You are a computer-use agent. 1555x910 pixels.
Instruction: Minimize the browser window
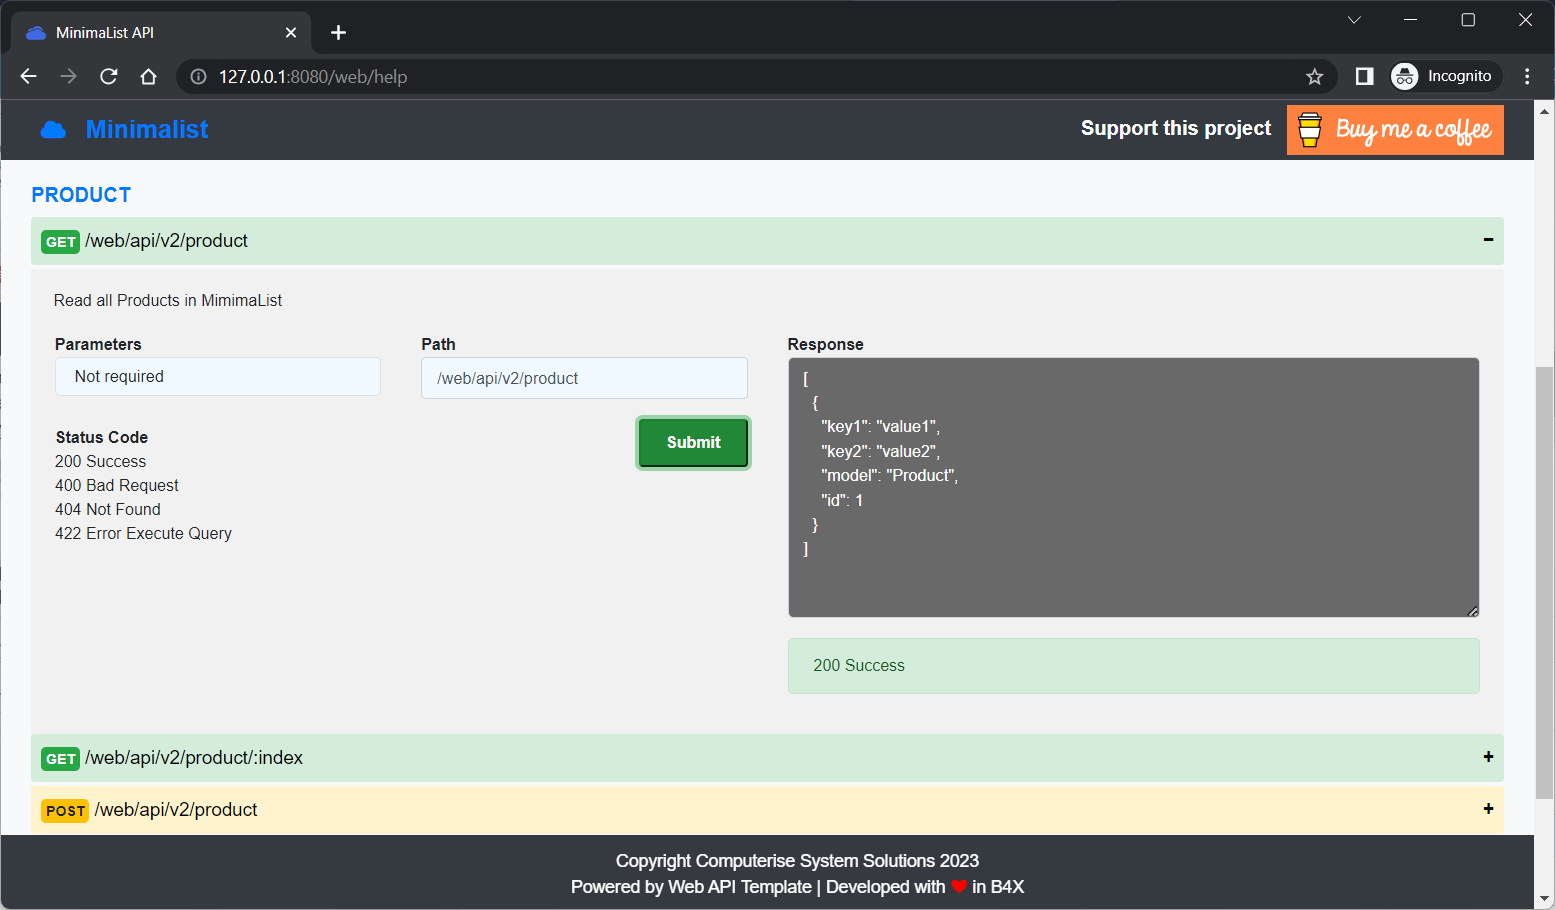click(x=1411, y=20)
